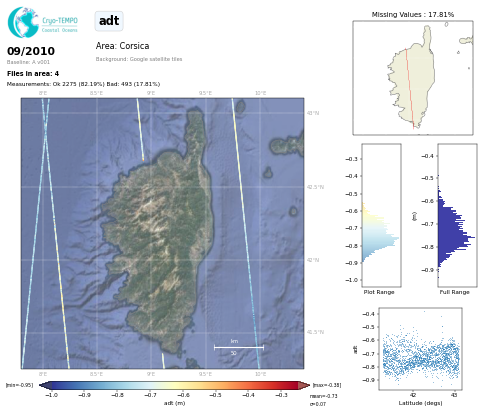Image resolution: width=492 pixels, height=410 pixels.
Task: Click the Elba island on the map
Action: (x=287, y=145)
